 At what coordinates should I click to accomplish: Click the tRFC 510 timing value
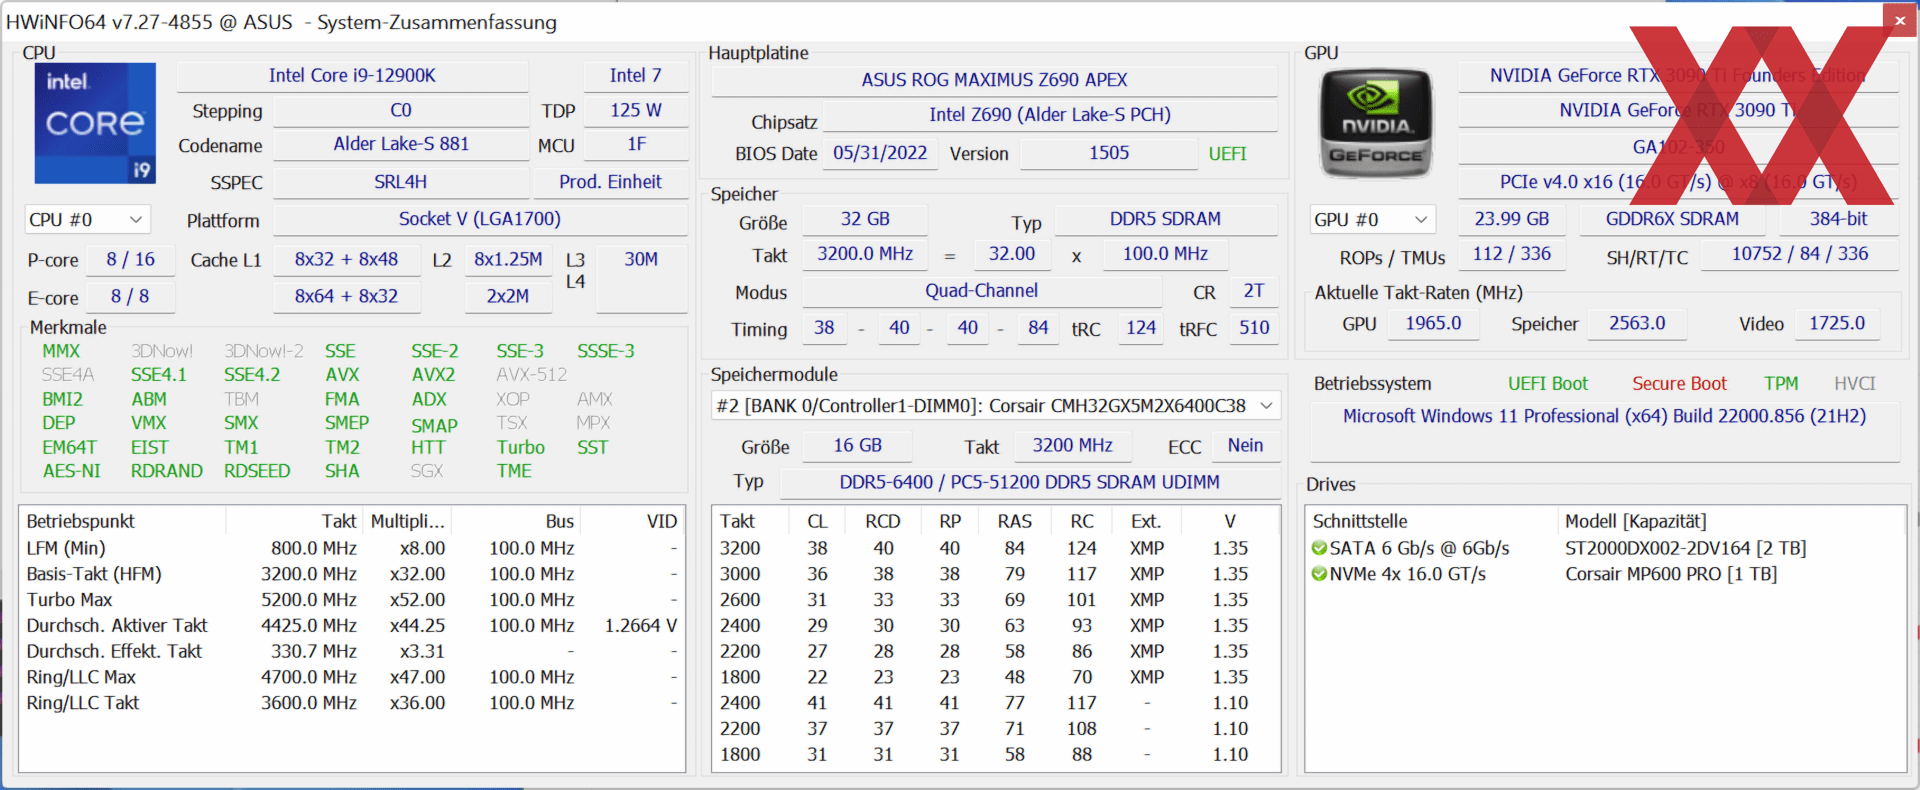[x=1254, y=328]
